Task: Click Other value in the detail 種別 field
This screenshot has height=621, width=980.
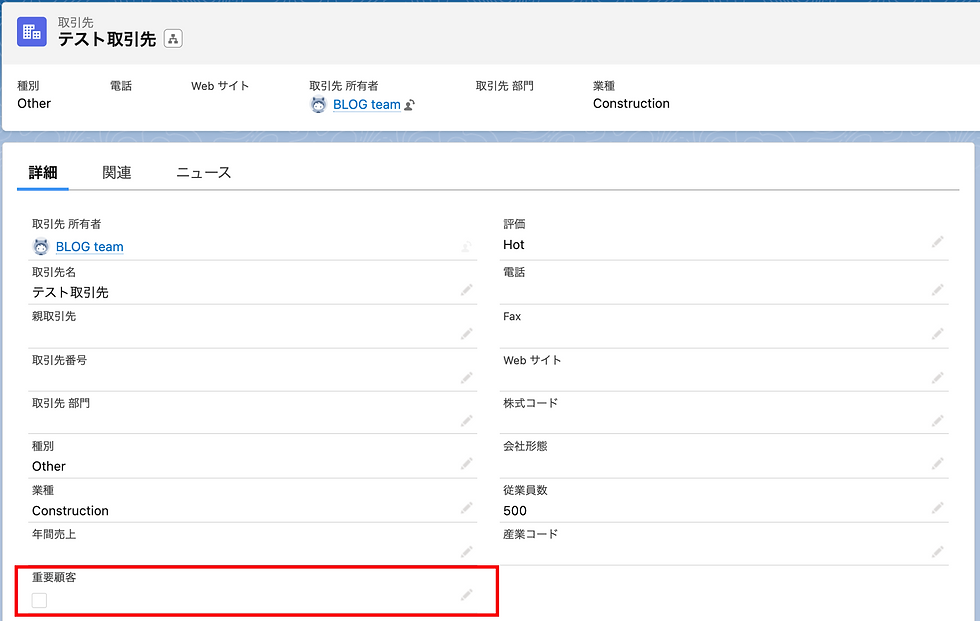Action: (49, 467)
